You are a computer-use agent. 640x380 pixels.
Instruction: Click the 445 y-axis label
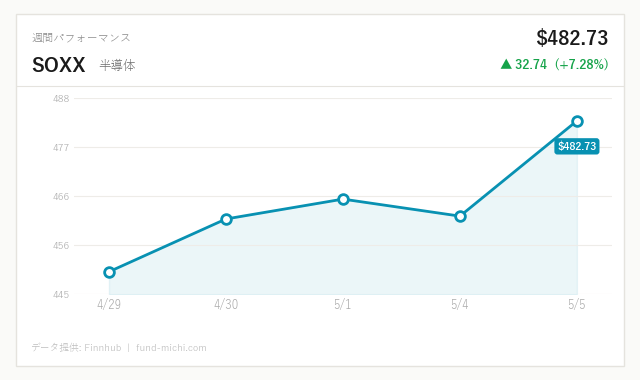(61, 294)
